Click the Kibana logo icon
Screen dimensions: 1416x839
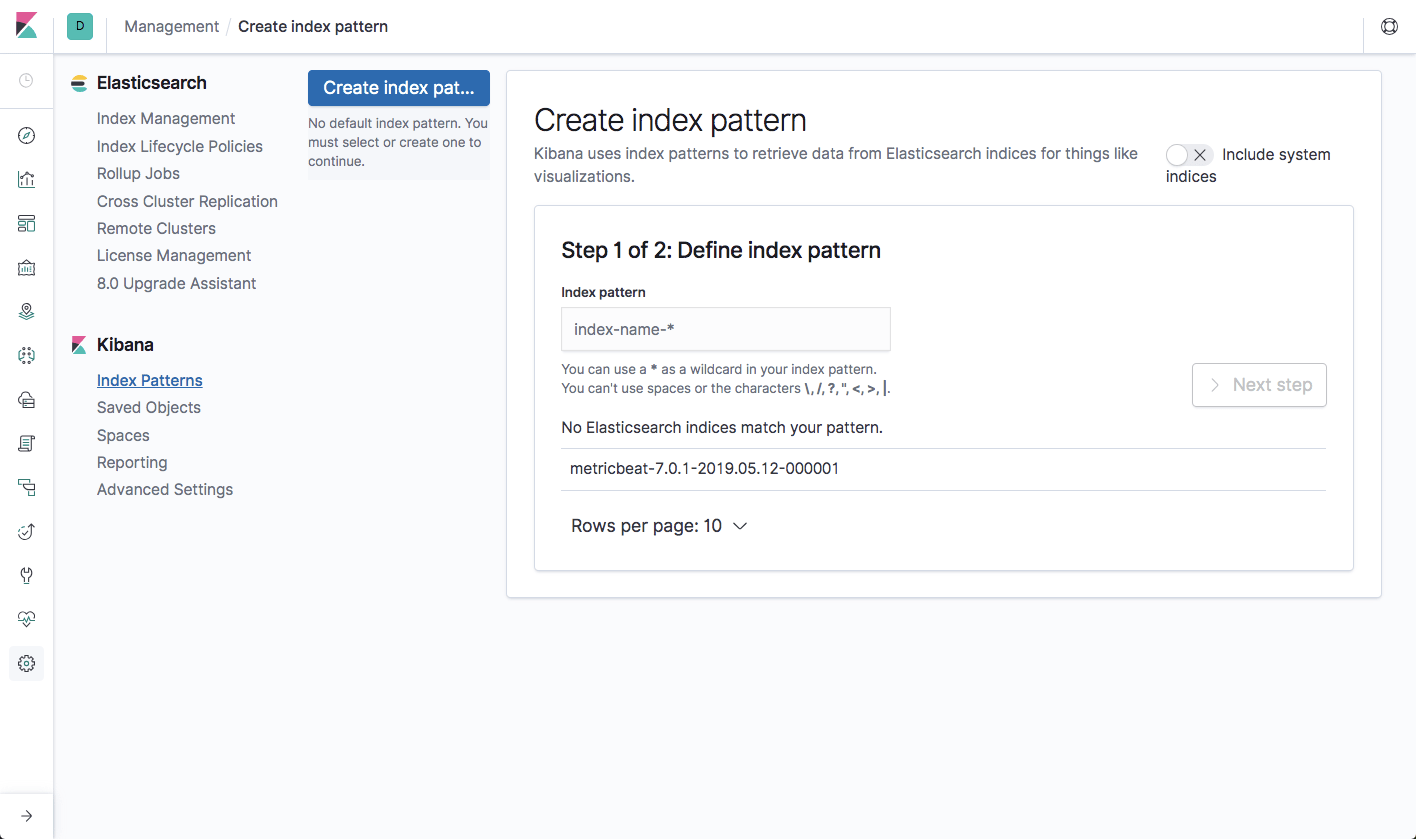point(26,26)
